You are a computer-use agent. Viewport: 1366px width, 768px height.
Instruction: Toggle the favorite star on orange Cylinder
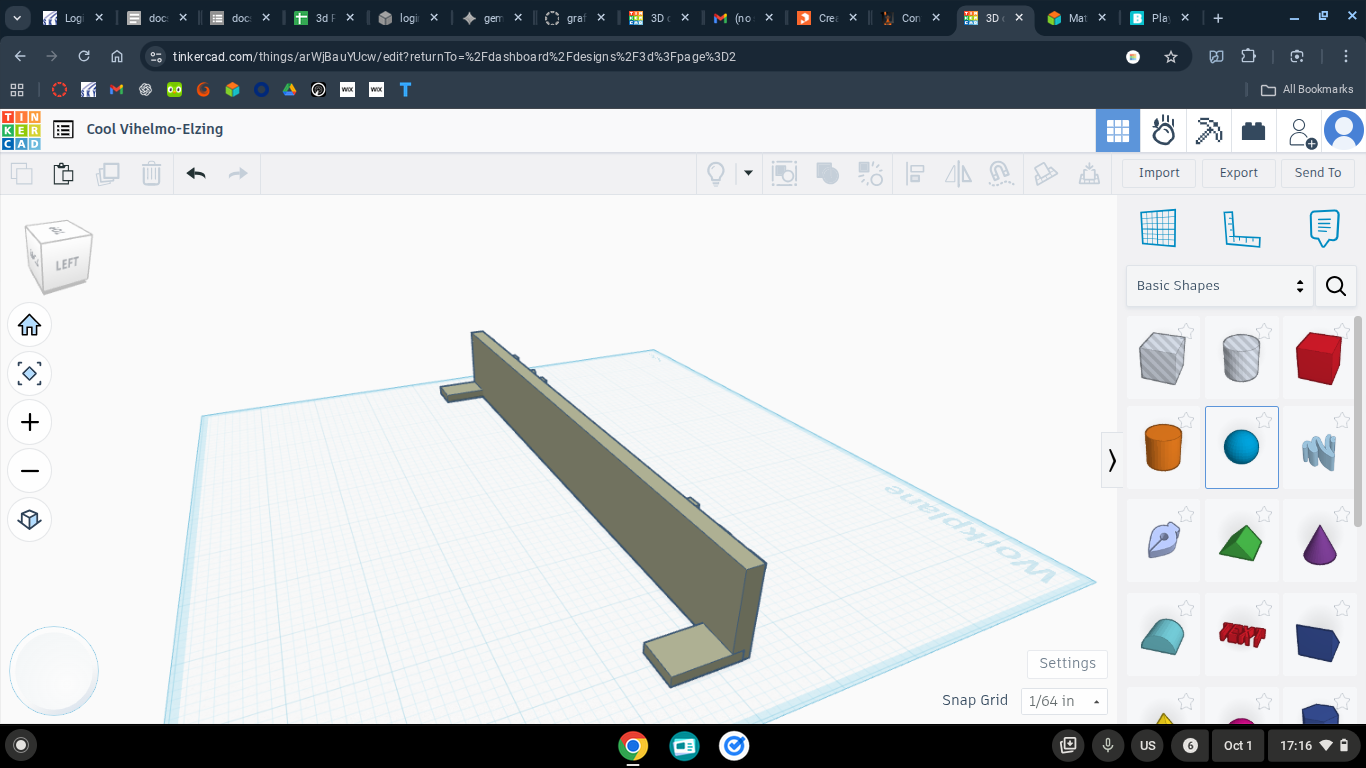coord(1185,420)
